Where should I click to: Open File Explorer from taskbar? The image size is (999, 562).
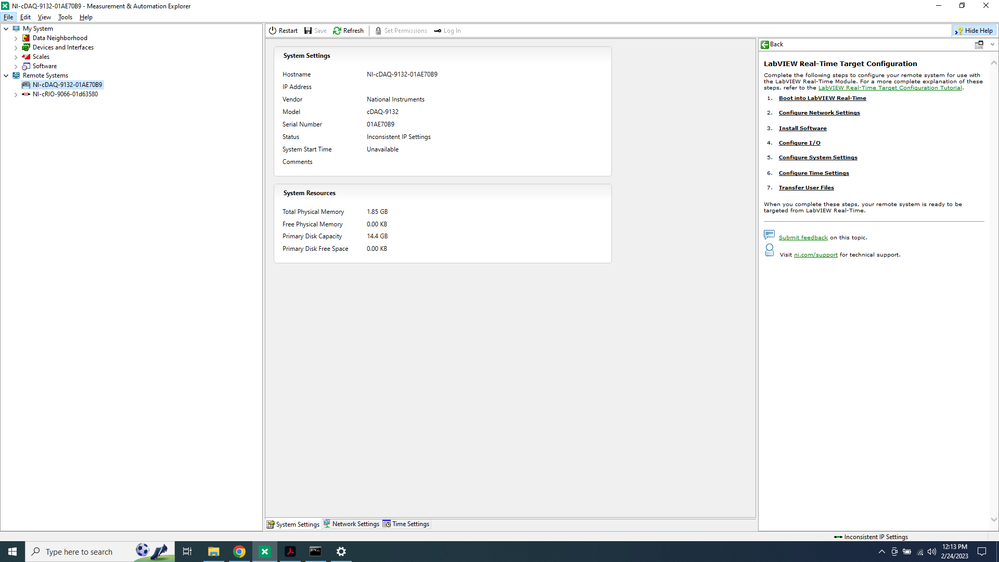[x=213, y=551]
